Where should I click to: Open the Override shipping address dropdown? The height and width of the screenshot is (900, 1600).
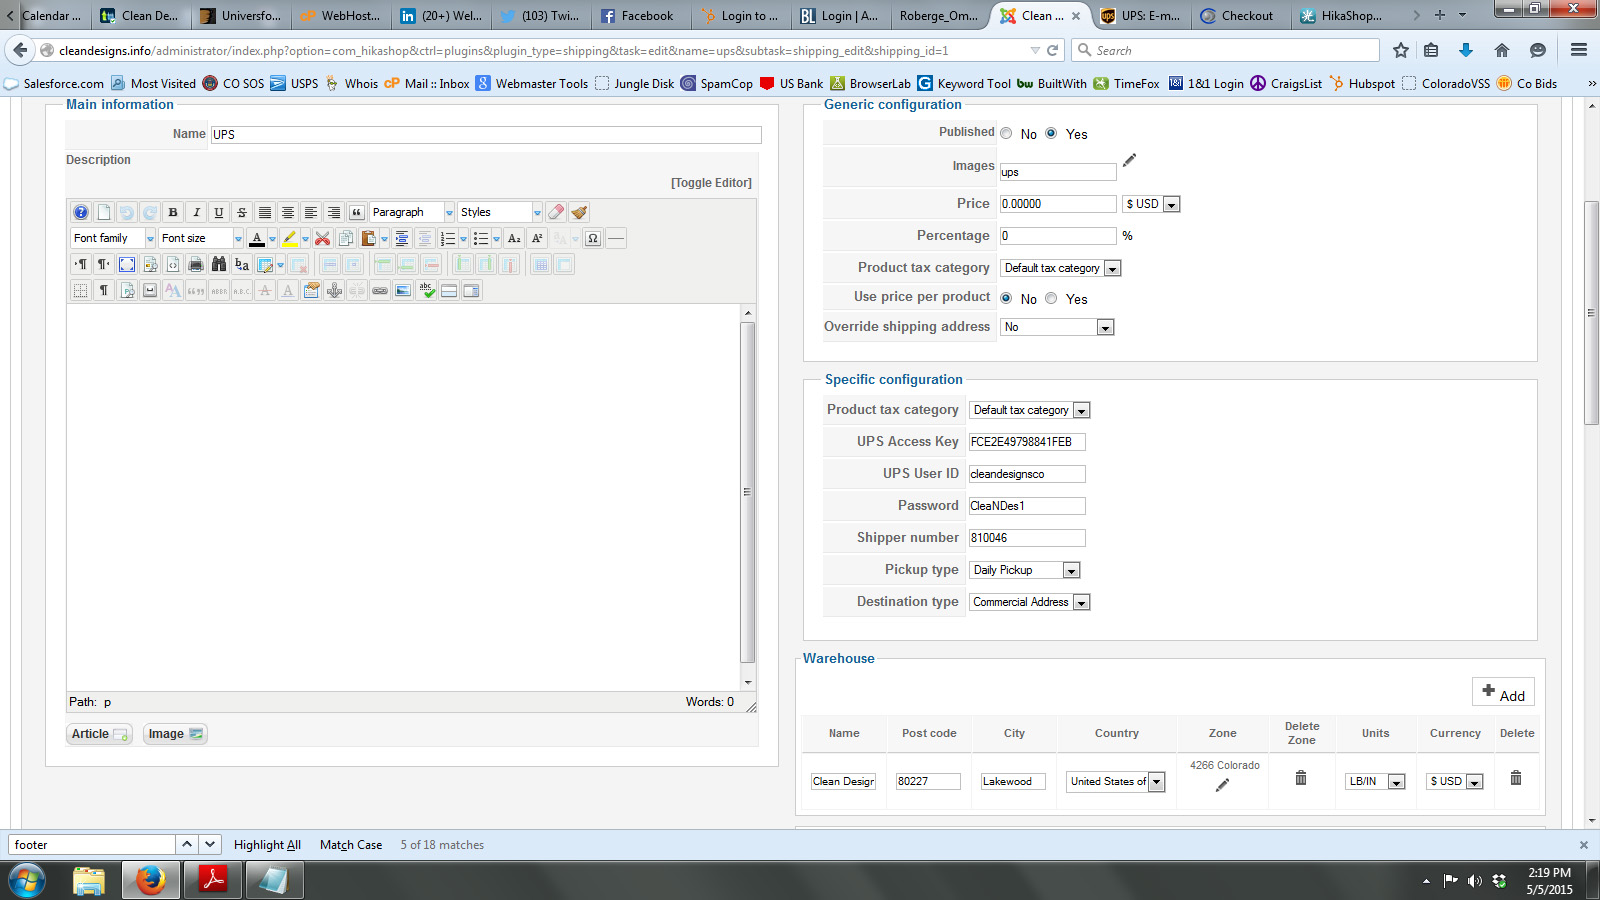pos(1058,327)
